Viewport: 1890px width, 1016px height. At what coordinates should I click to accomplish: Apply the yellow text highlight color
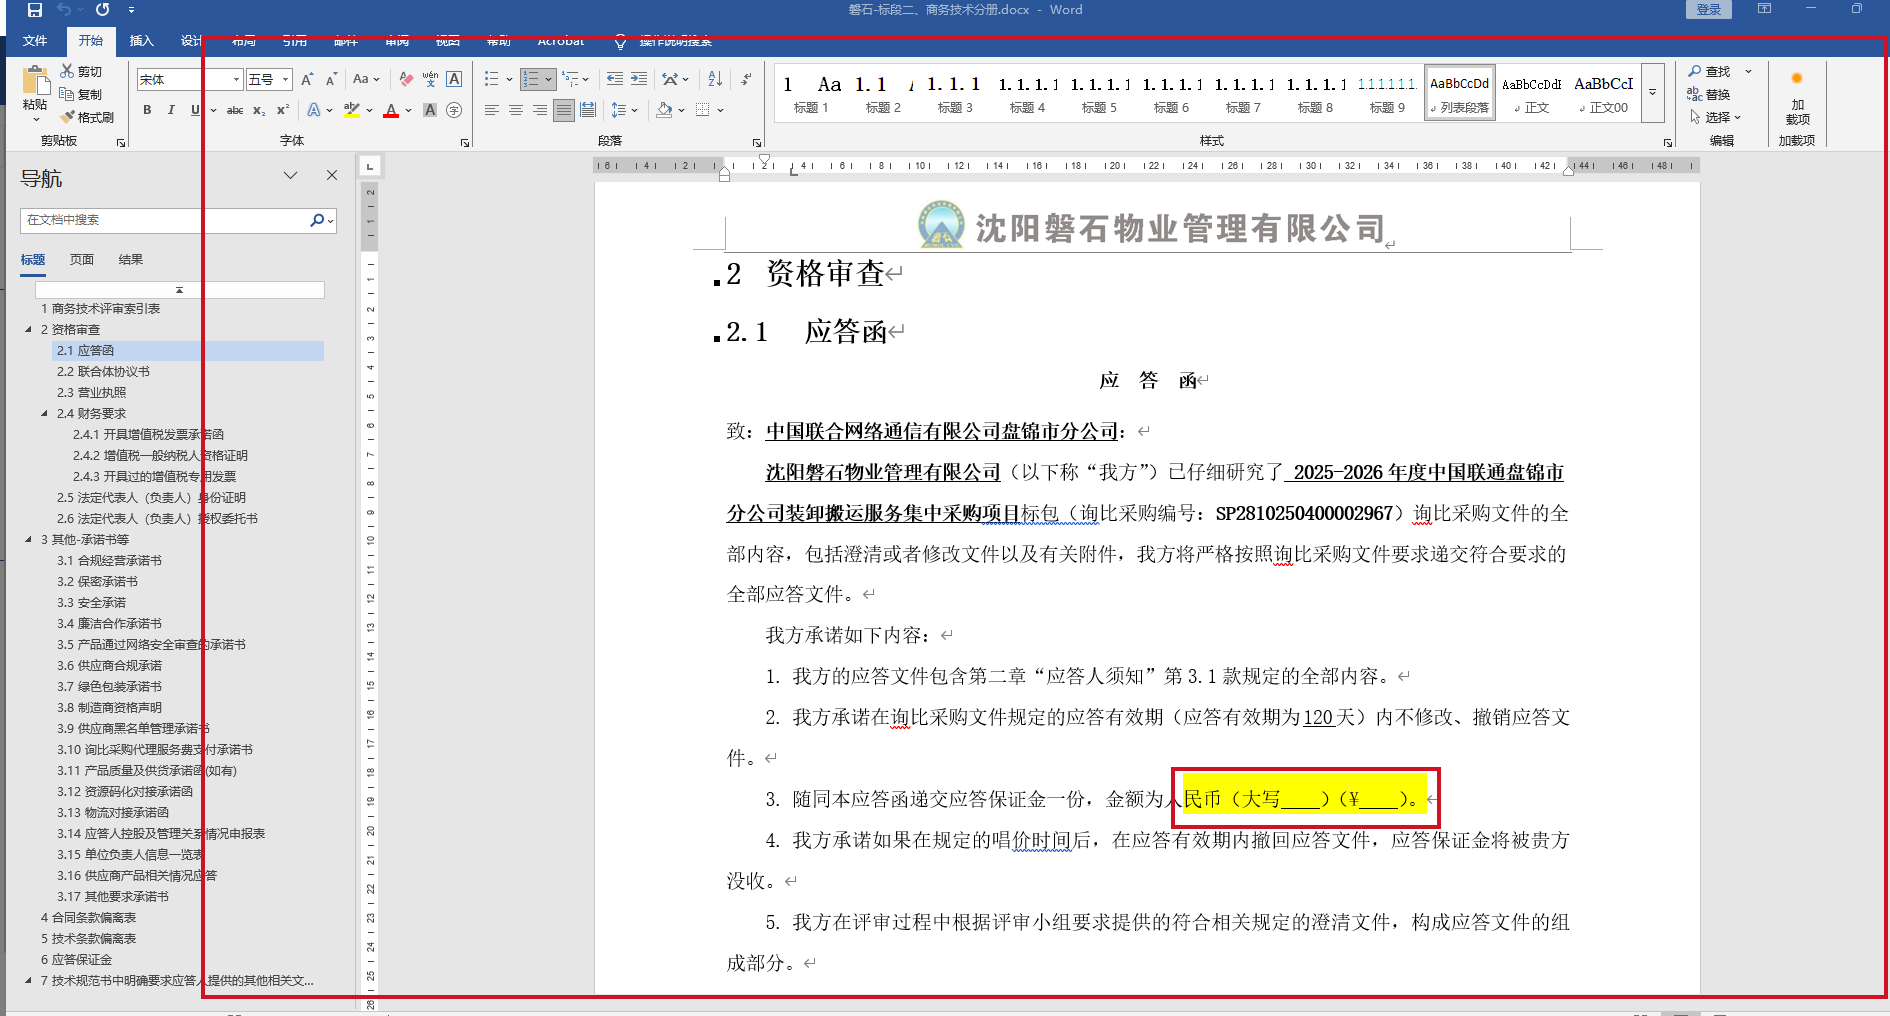click(x=351, y=110)
